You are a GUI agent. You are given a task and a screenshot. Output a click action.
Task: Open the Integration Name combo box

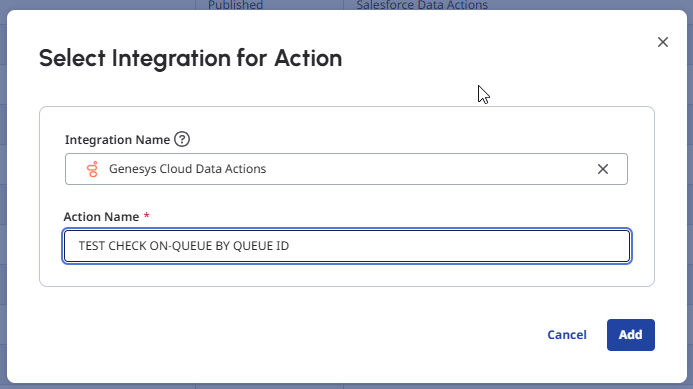pos(346,169)
